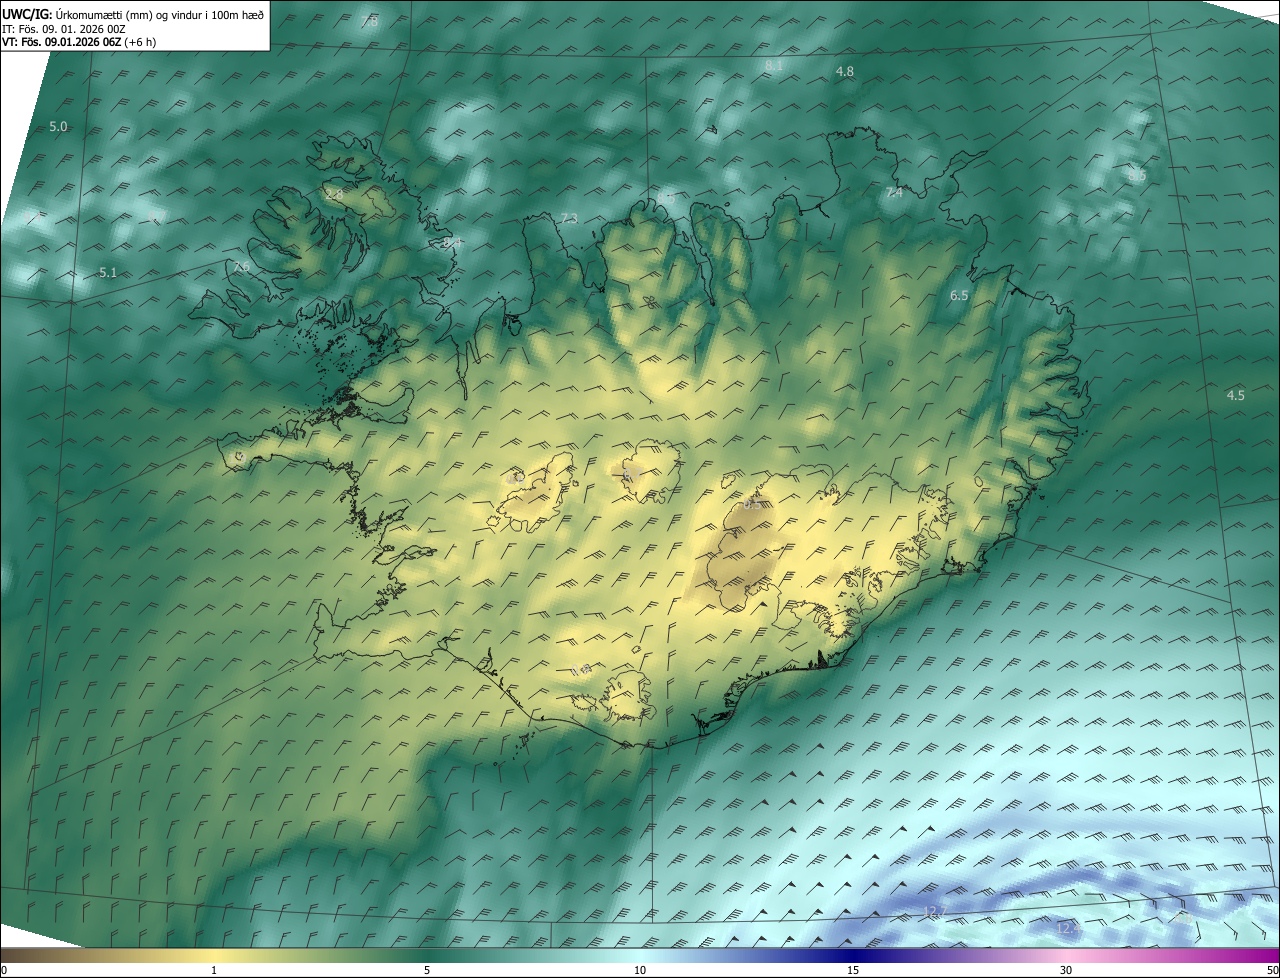Click the '12.4' value label on the map
The image size is (1280, 978).
(x=1069, y=929)
